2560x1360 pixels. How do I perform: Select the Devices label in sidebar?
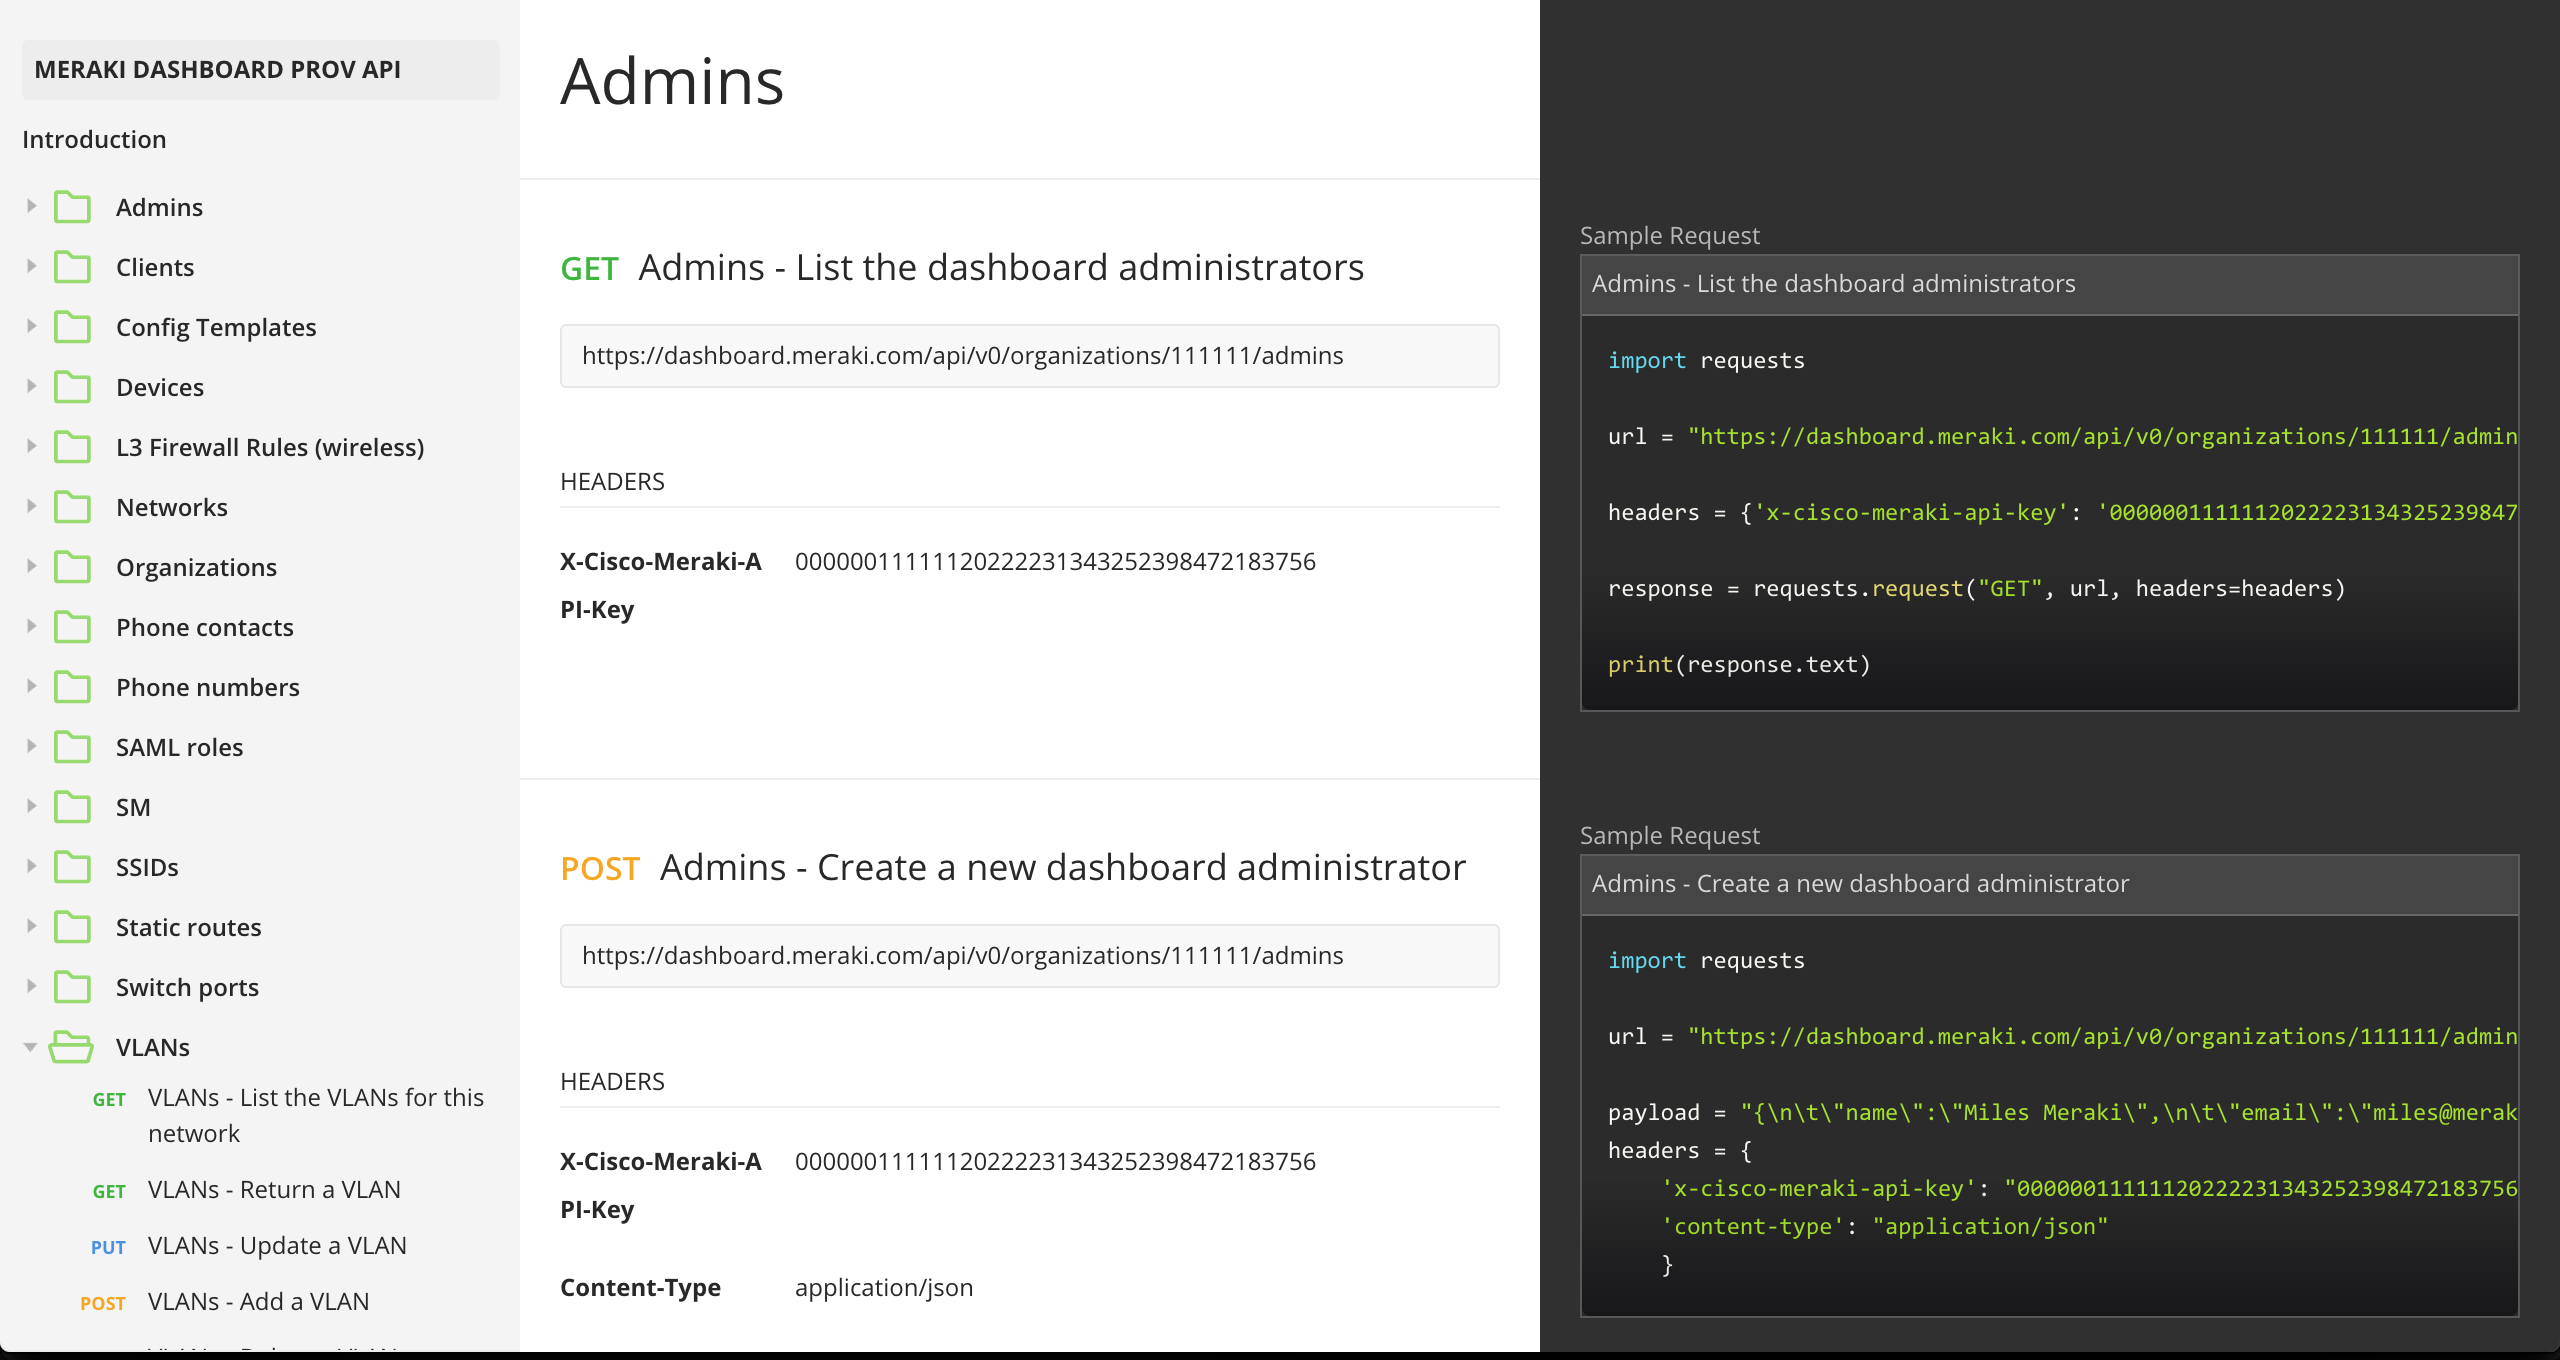click(x=160, y=387)
